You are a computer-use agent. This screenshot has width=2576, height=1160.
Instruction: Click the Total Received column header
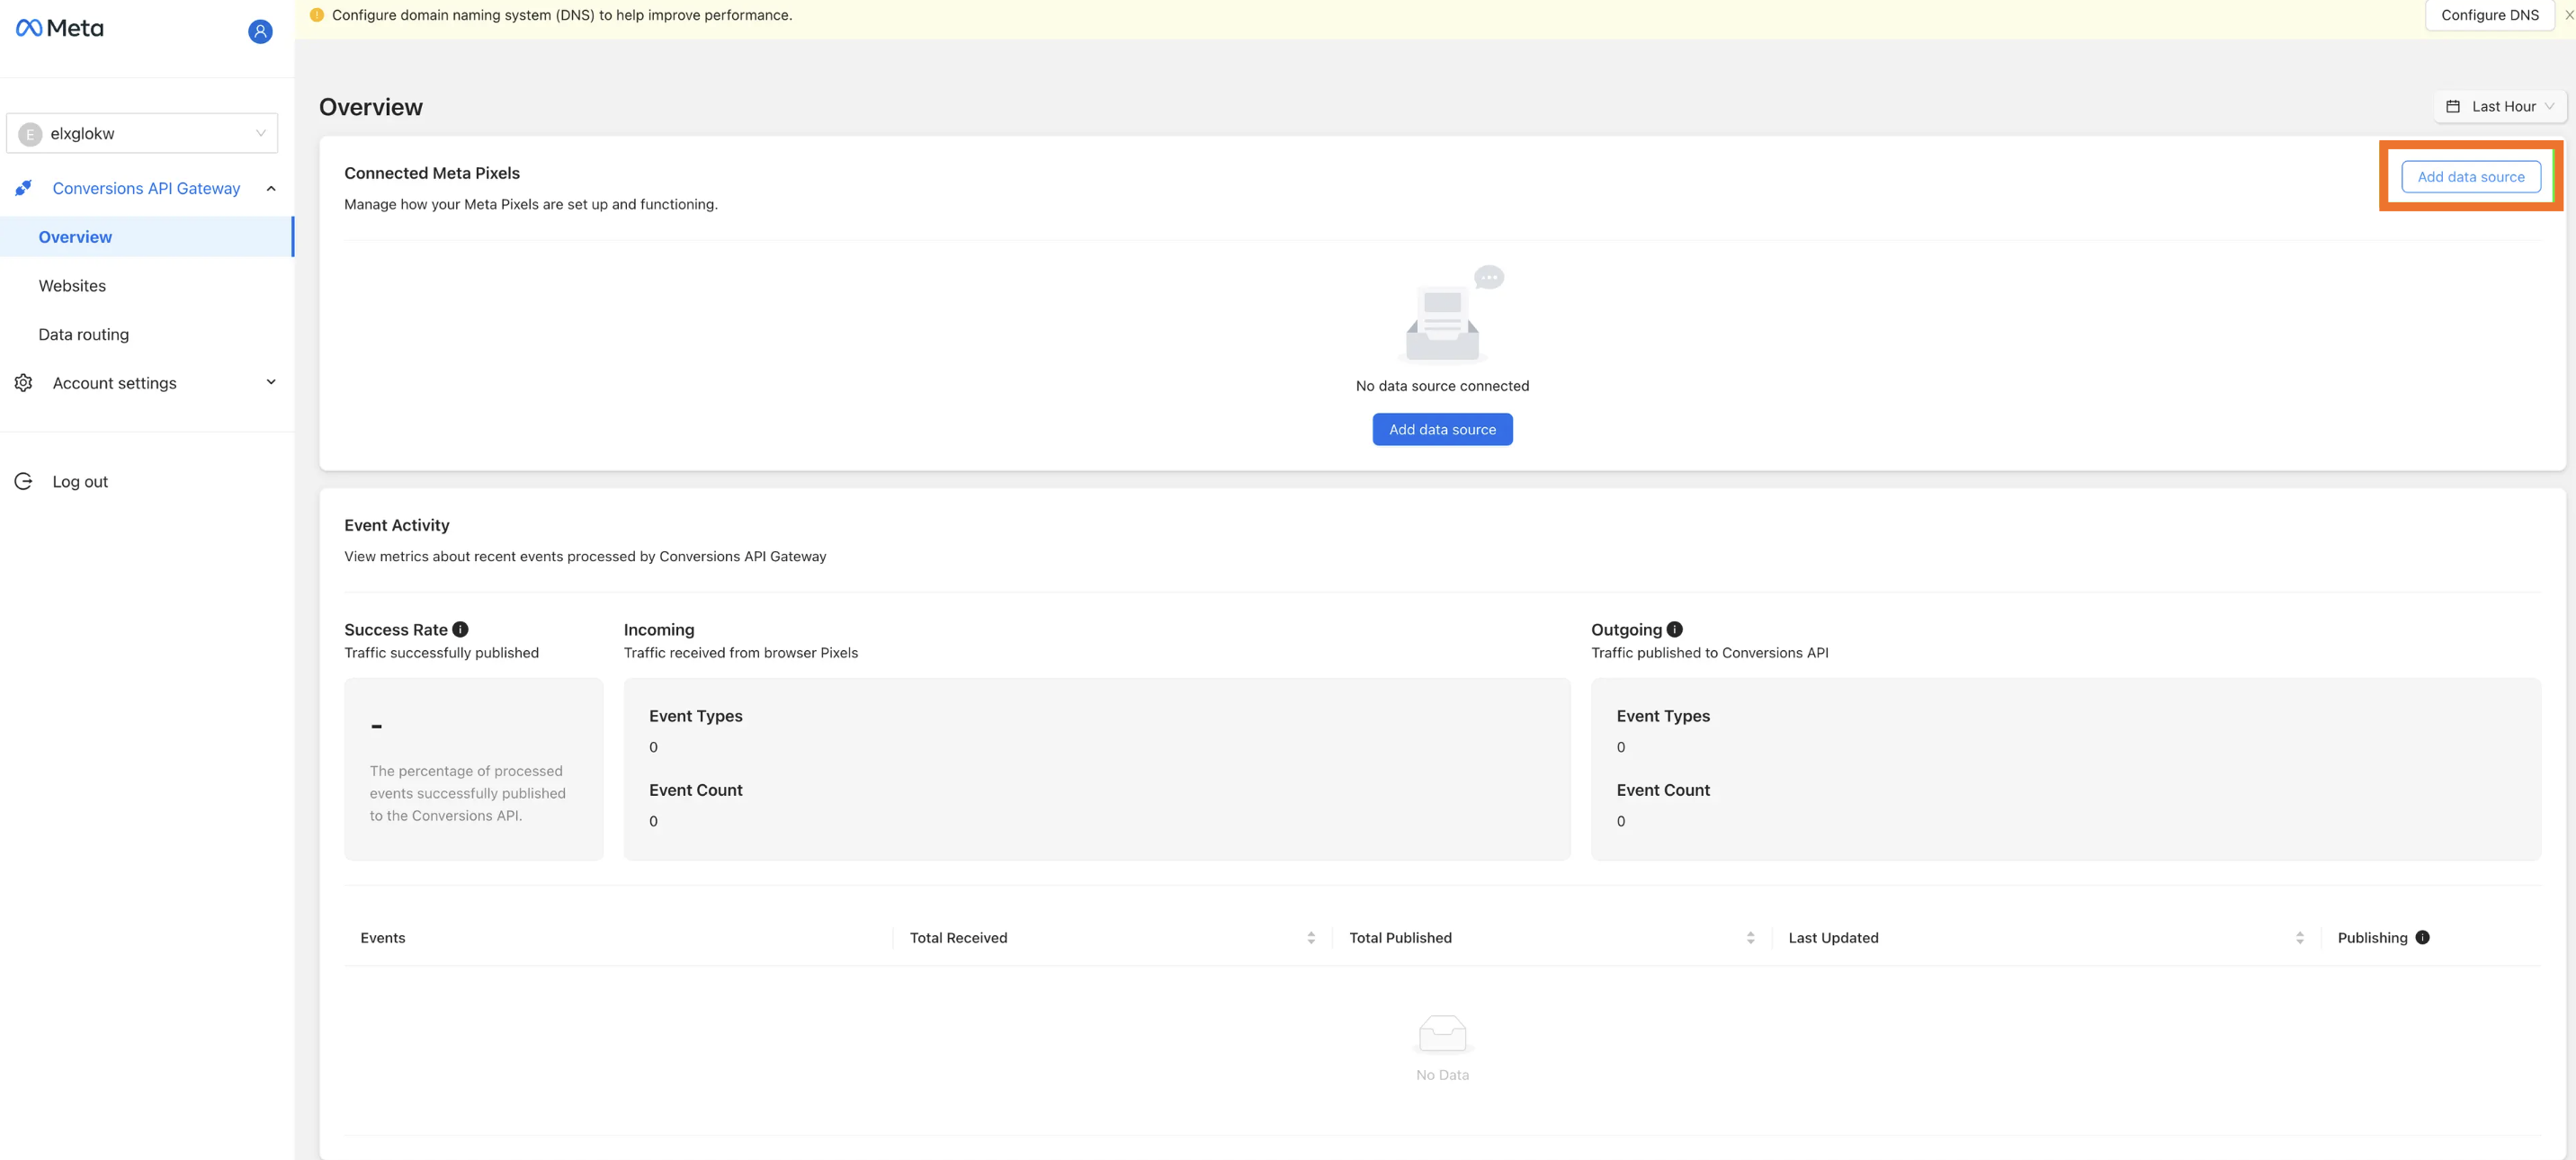pos(958,938)
